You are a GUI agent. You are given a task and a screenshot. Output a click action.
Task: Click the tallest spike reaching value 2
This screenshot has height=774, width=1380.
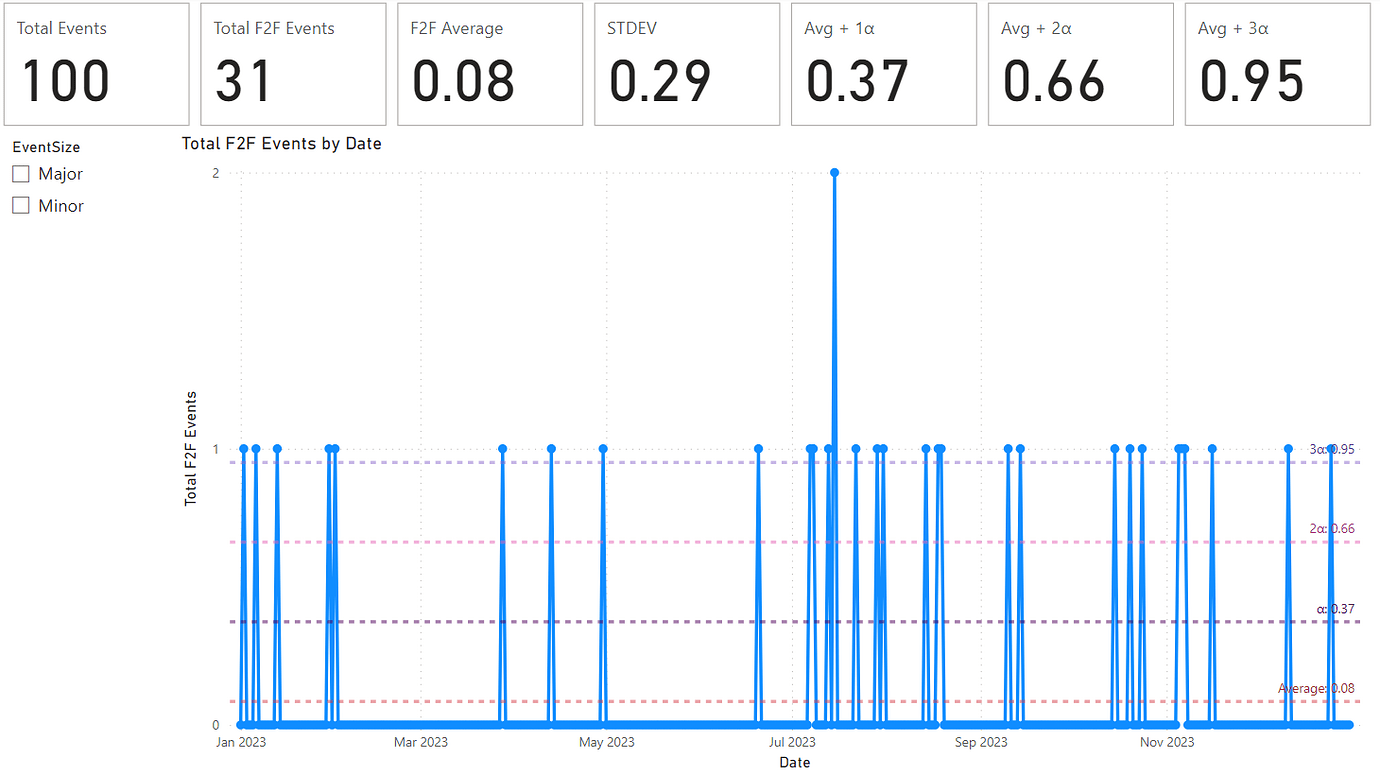[x=835, y=173]
